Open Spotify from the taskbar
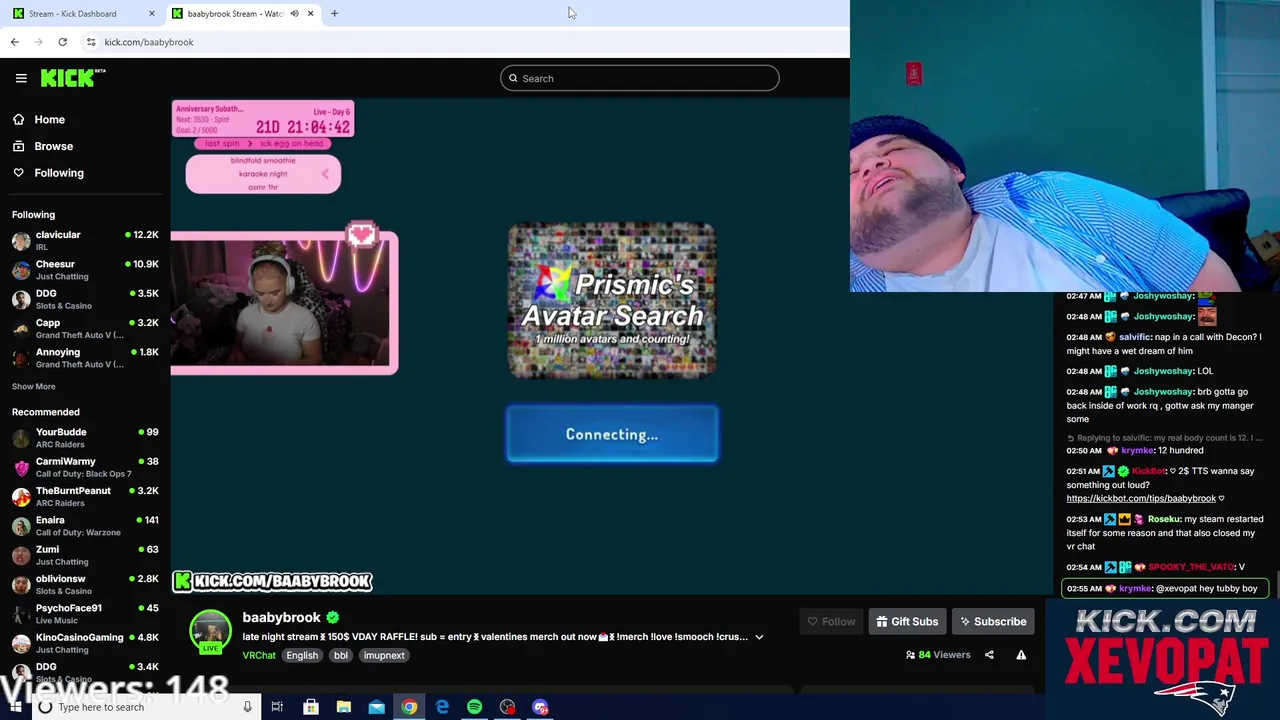Image resolution: width=1280 pixels, height=720 pixels. point(474,707)
